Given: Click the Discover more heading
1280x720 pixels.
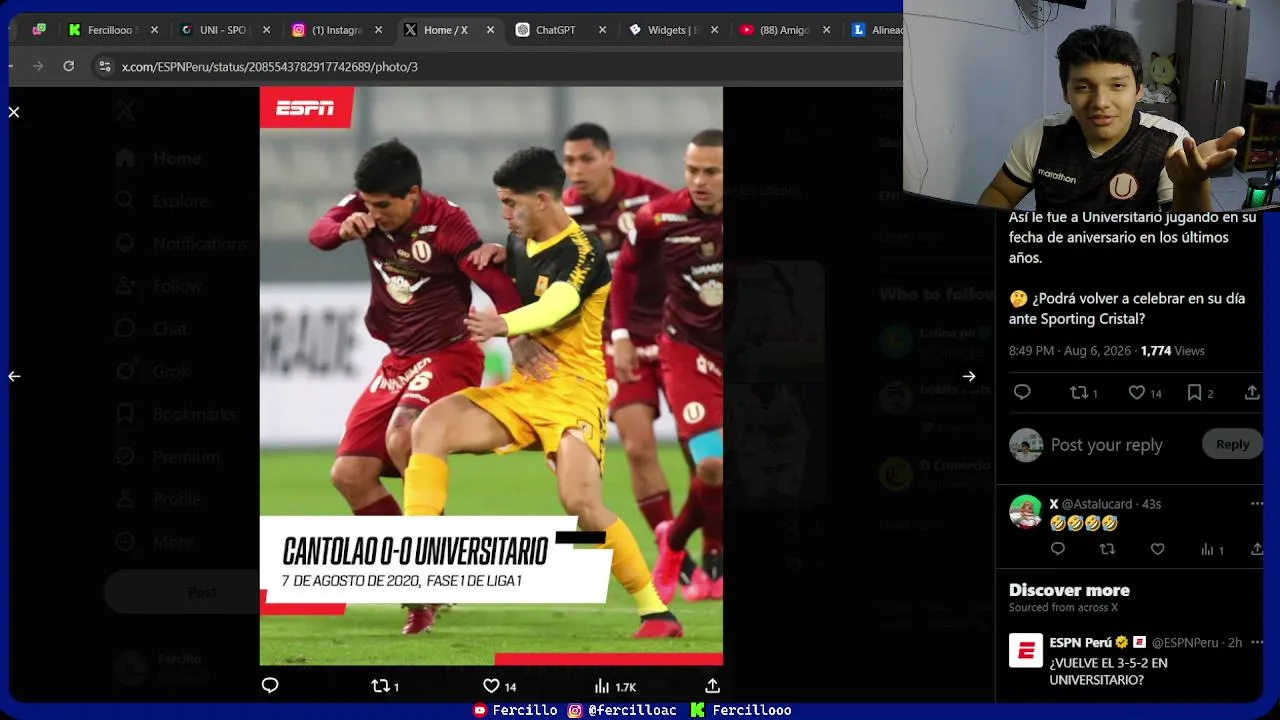Looking at the screenshot, I should [1069, 590].
